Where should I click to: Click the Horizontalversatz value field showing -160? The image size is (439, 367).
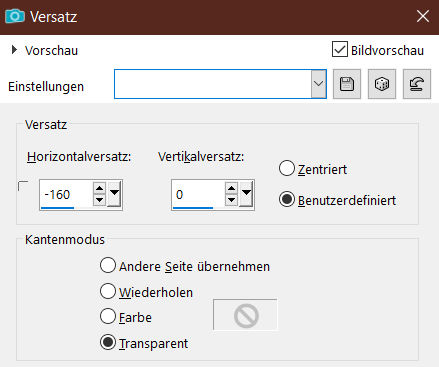pos(66,194)
